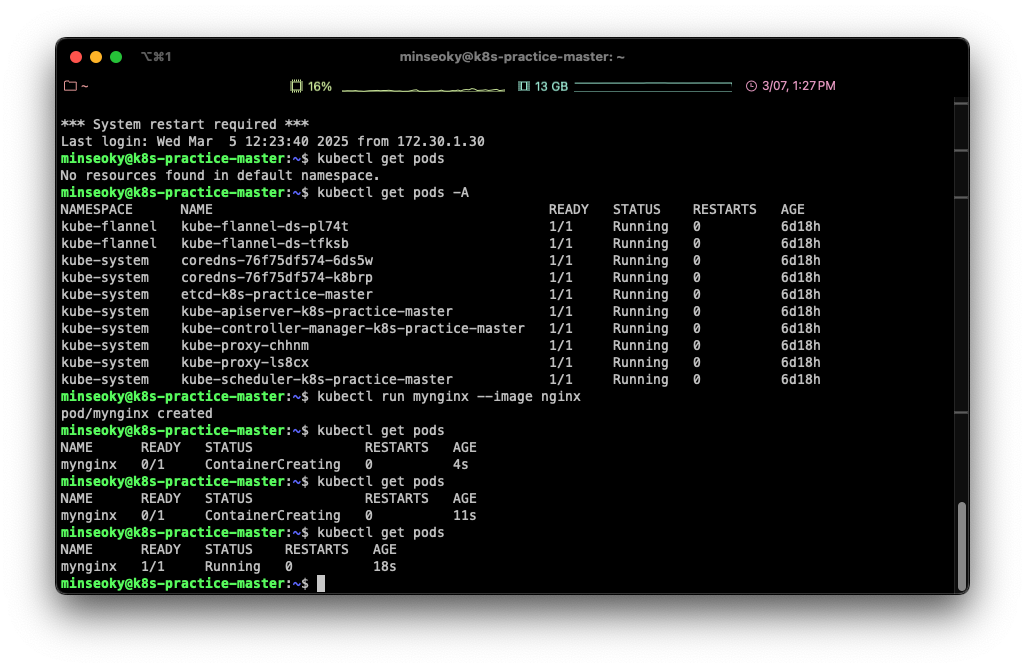Click the 3/07, 1:27 PM date display

pyautogui.click(x=798, y=86)
